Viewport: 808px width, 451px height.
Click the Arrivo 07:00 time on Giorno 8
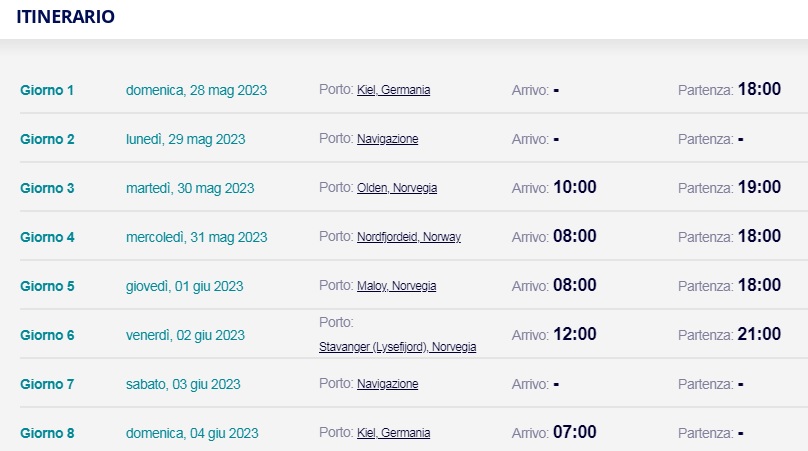(x=575, y=431)
